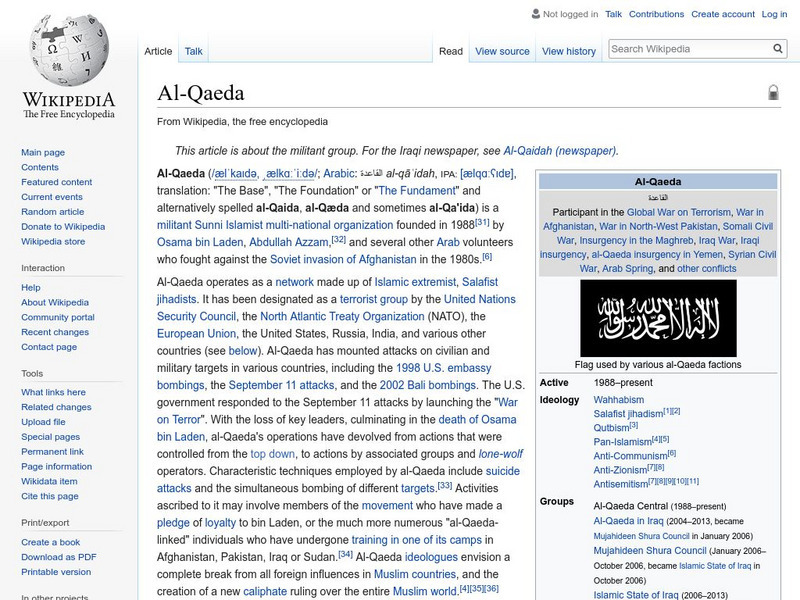Viewport: 800px width, 600px height.
Task: Click the page protection padlock icon
Action: [x=773, y=92]
